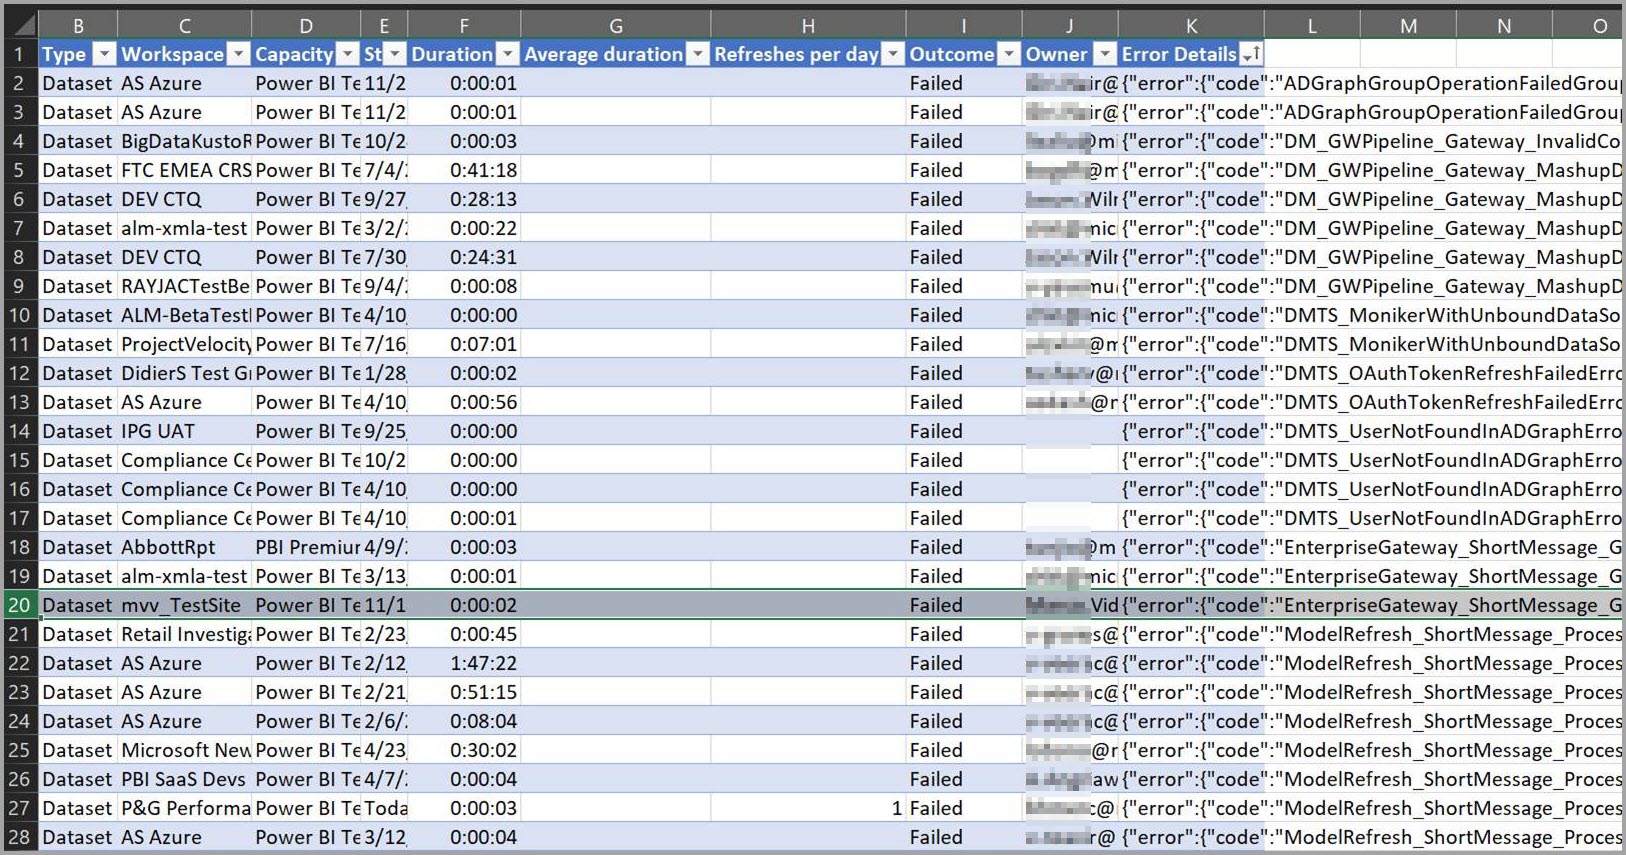1626x855 pixels.
Task: Open the Type column filter dropdown
Action: point(104,54)
